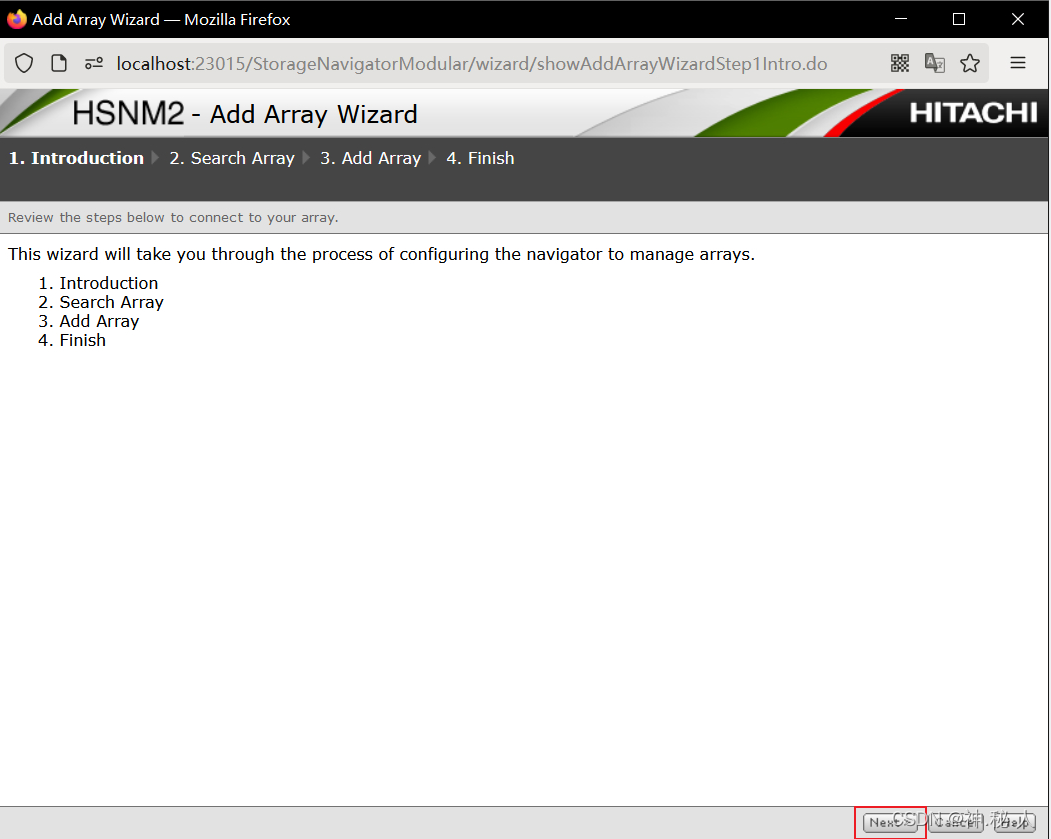The image size is (1051, 839).
Task: Click '3. Add Array' in the steps list
Action: click(x=89, y=321)
